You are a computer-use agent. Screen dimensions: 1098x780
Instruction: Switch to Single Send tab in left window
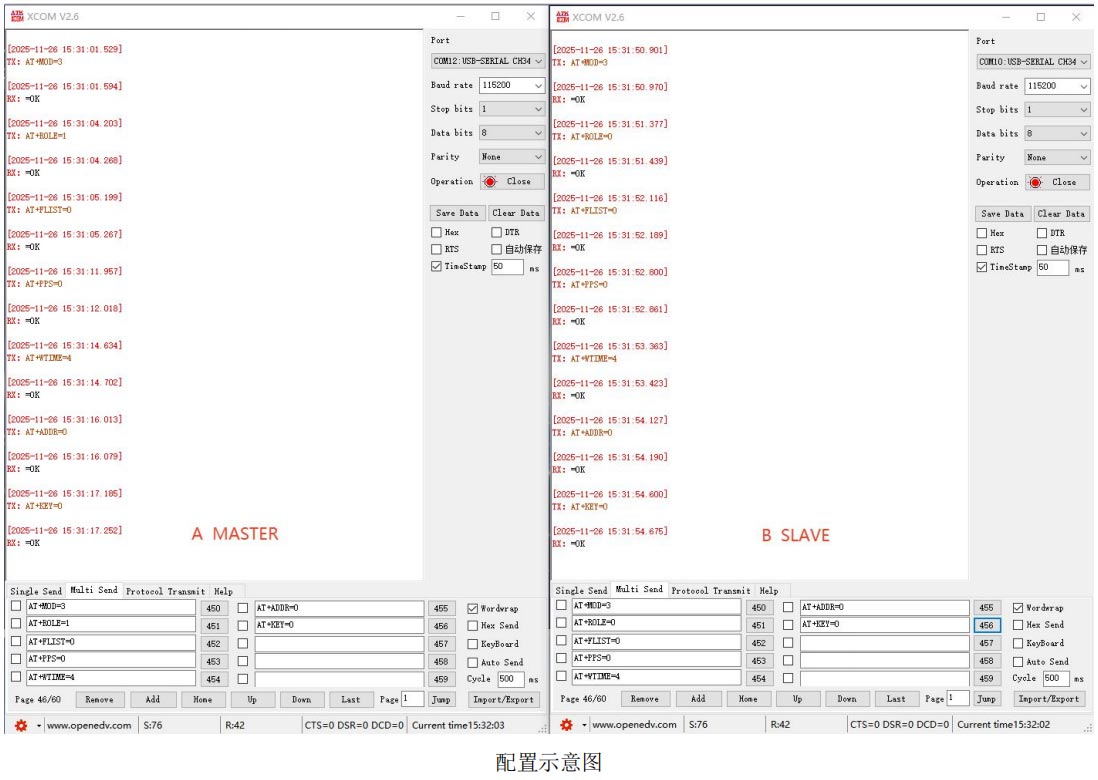(x=36, y=591)
